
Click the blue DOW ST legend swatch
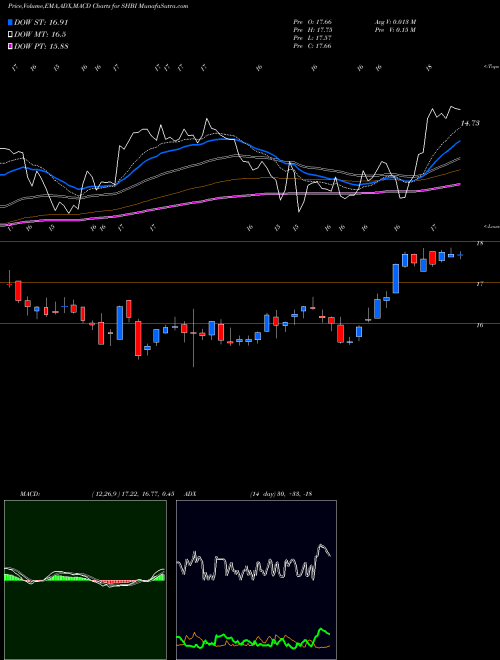(x=10, y=22)
